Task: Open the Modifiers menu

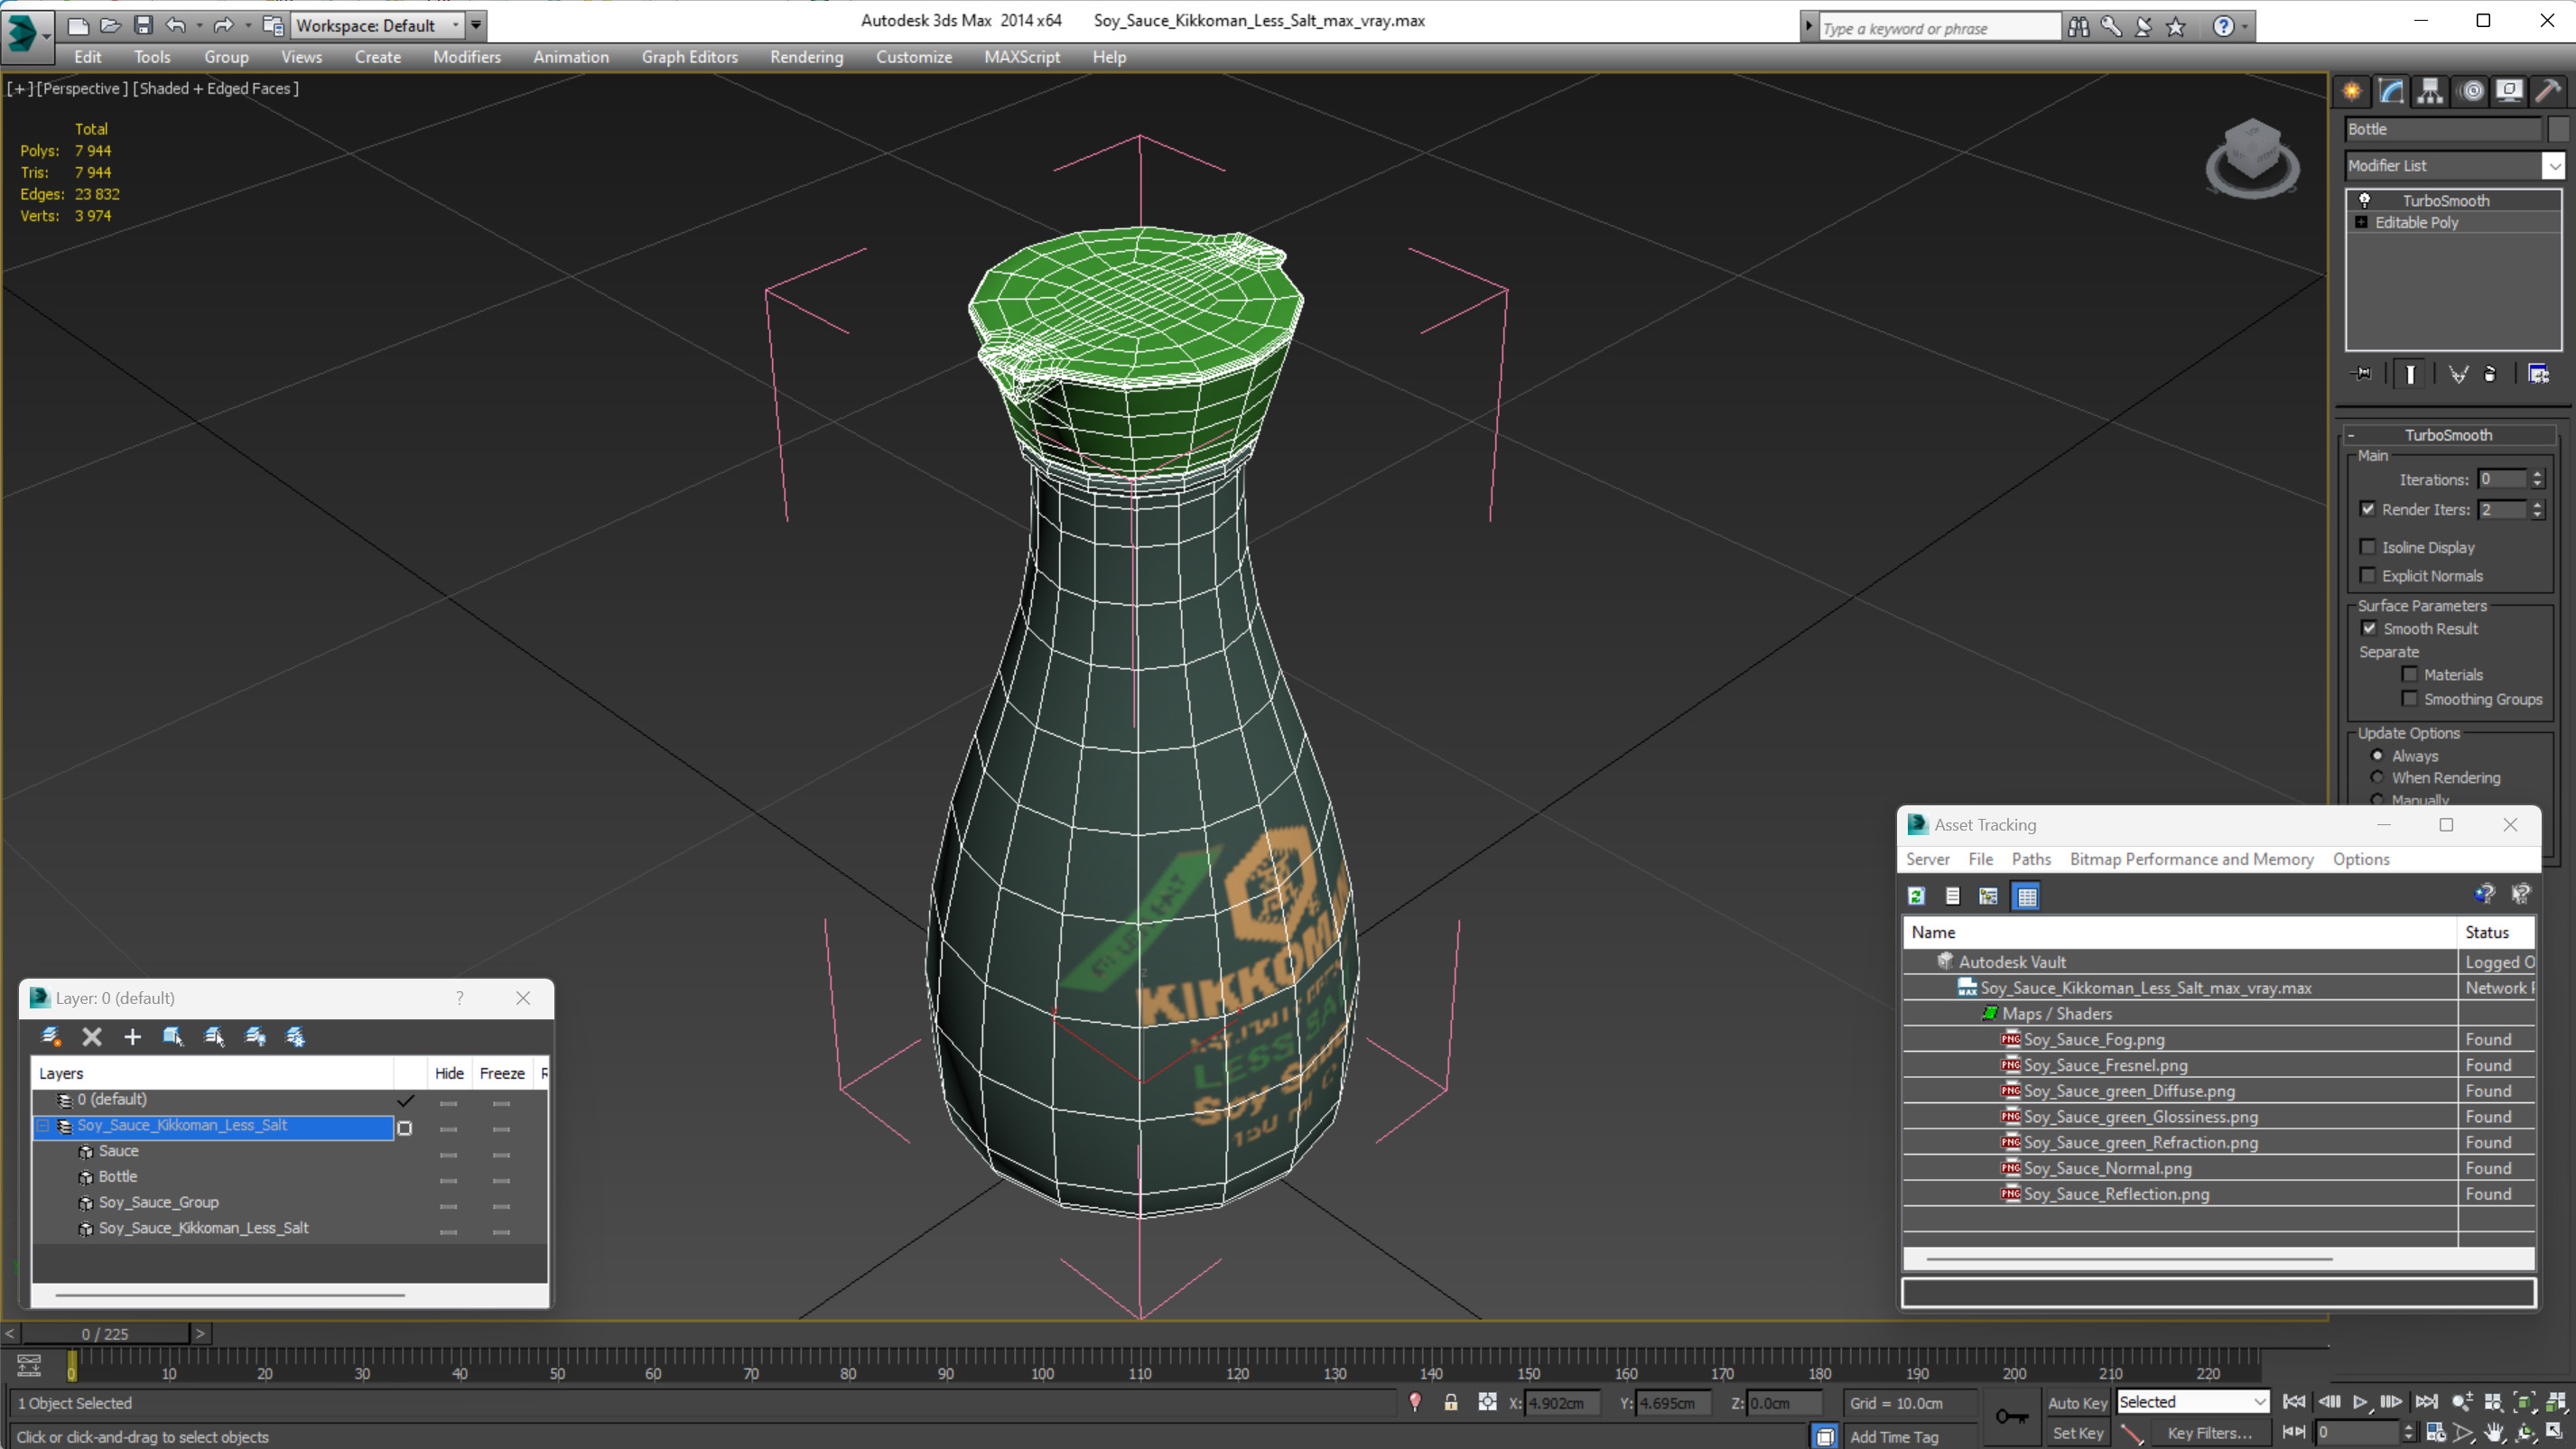Action: point(467,57)
